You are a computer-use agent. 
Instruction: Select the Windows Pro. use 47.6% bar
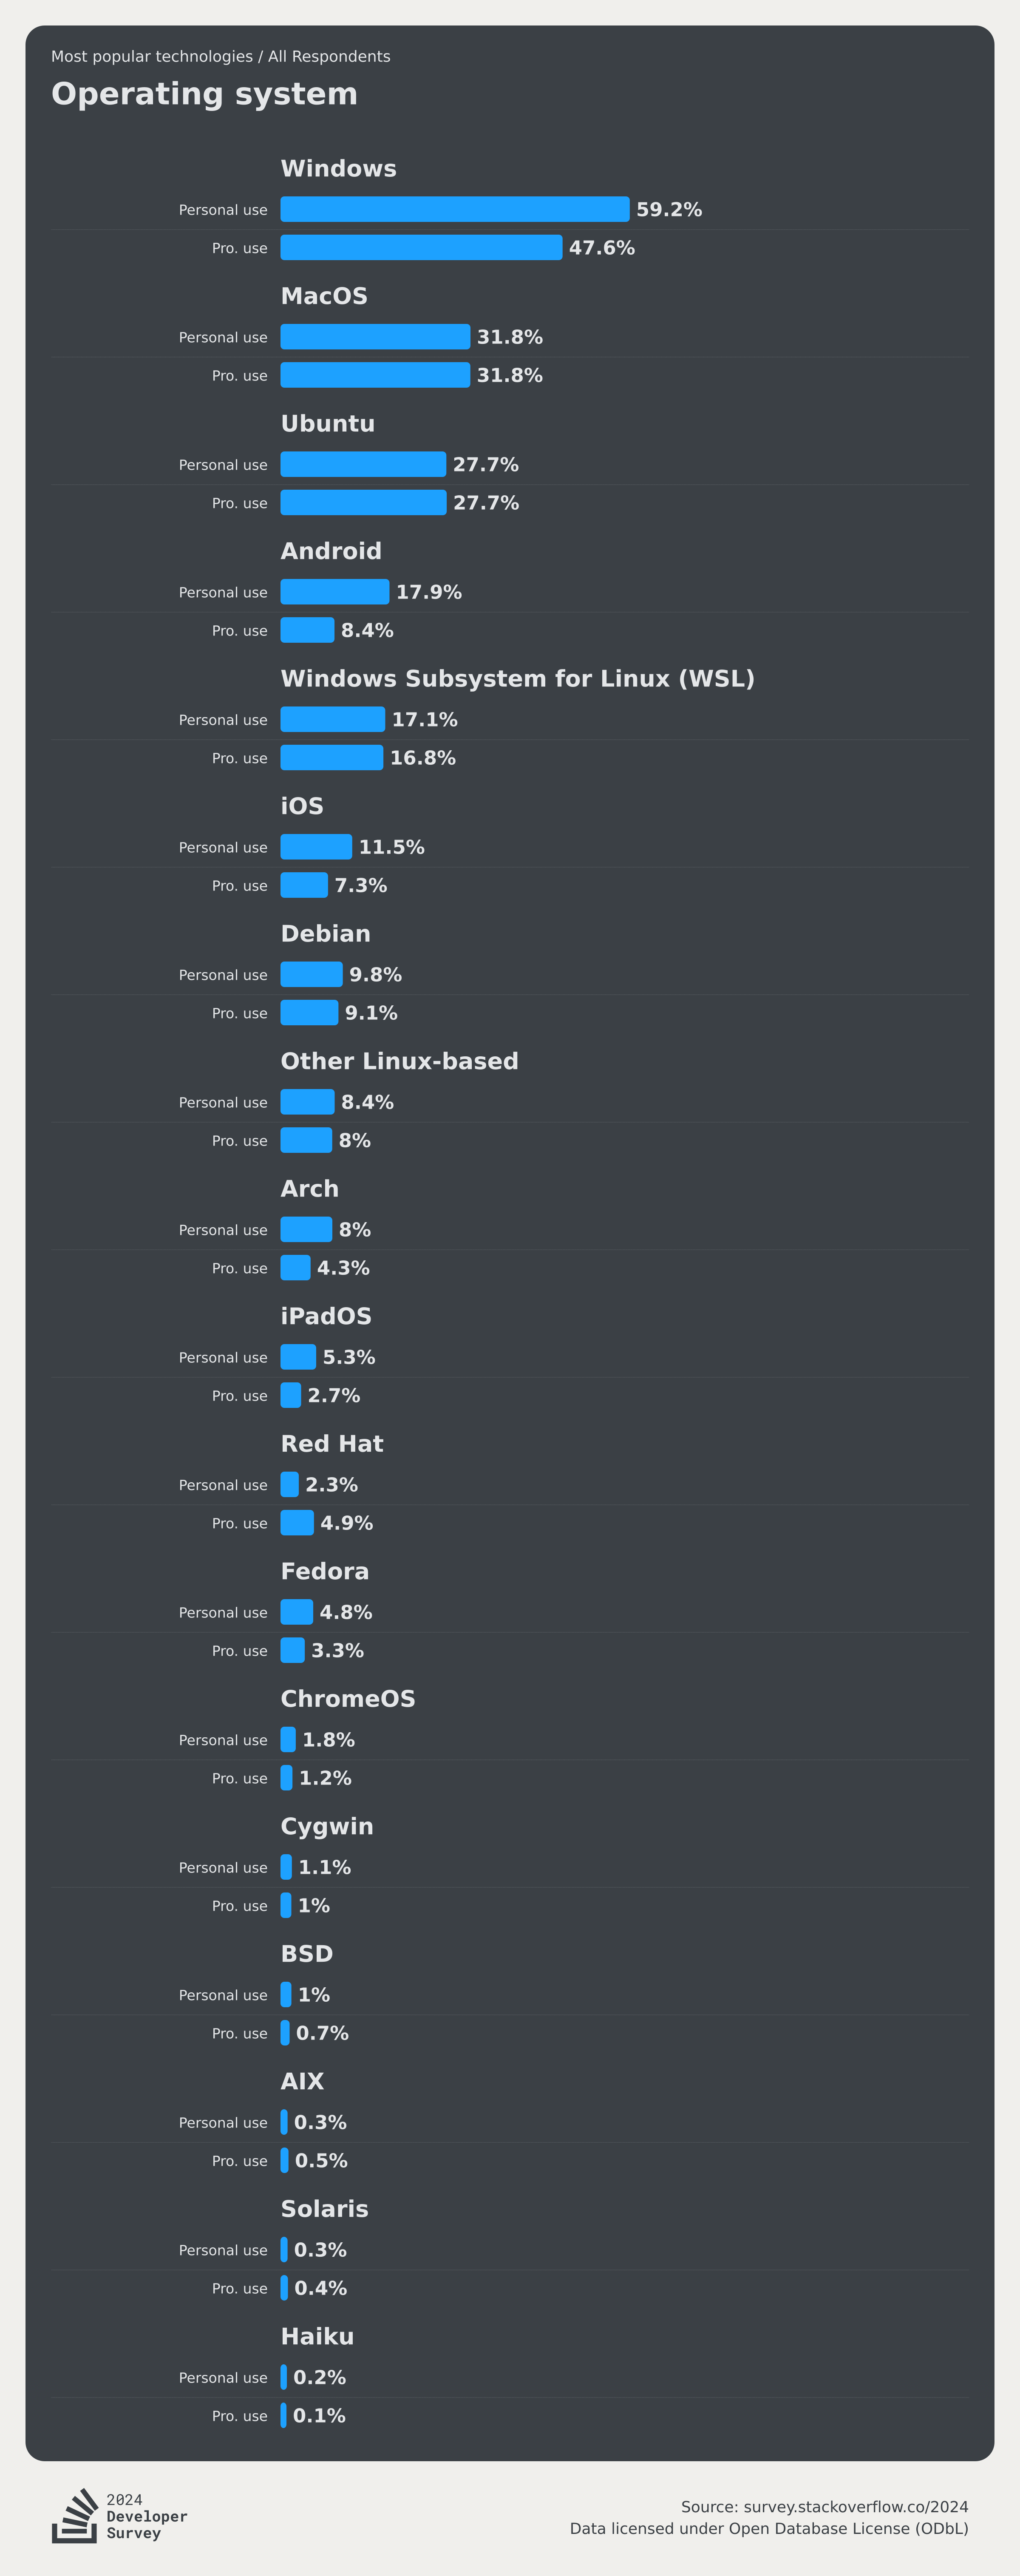click(421, 247)
